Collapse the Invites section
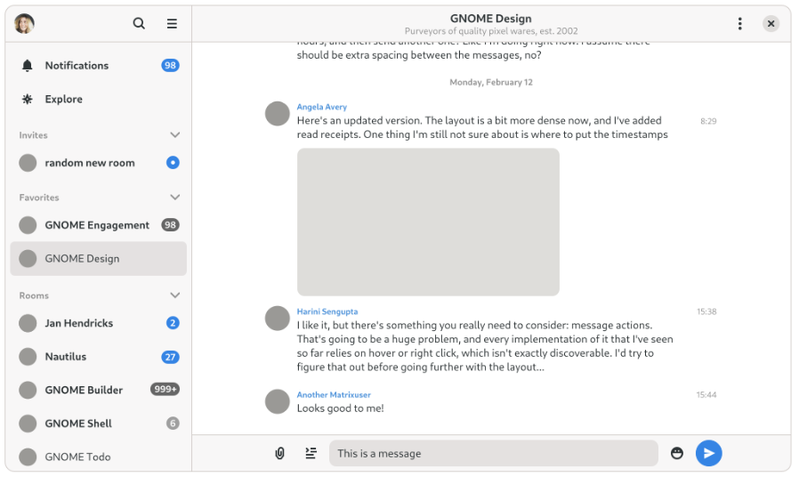799x477 pixels. pos(175,135)
